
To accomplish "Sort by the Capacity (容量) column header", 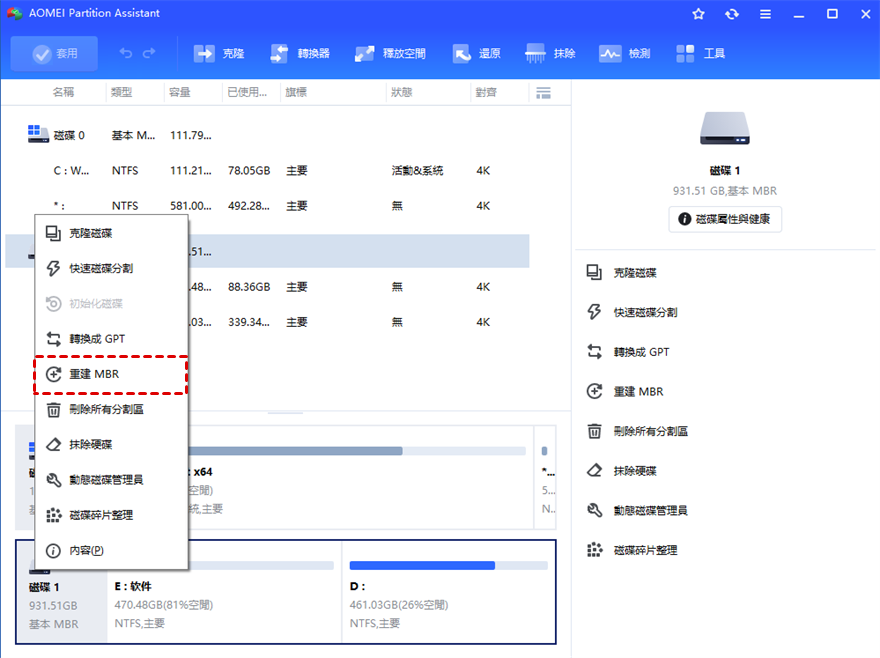I will point(180,92).
